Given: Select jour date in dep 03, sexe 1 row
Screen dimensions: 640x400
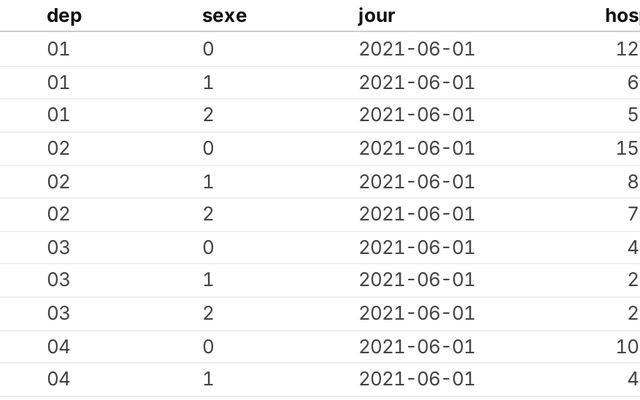Looking at the screenshot, I should tap(416, 280).
